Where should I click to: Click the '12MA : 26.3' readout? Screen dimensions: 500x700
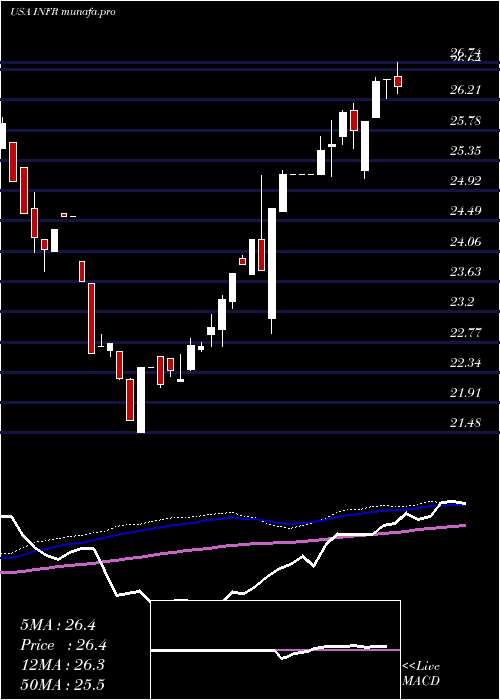click(x=62, y=665)
